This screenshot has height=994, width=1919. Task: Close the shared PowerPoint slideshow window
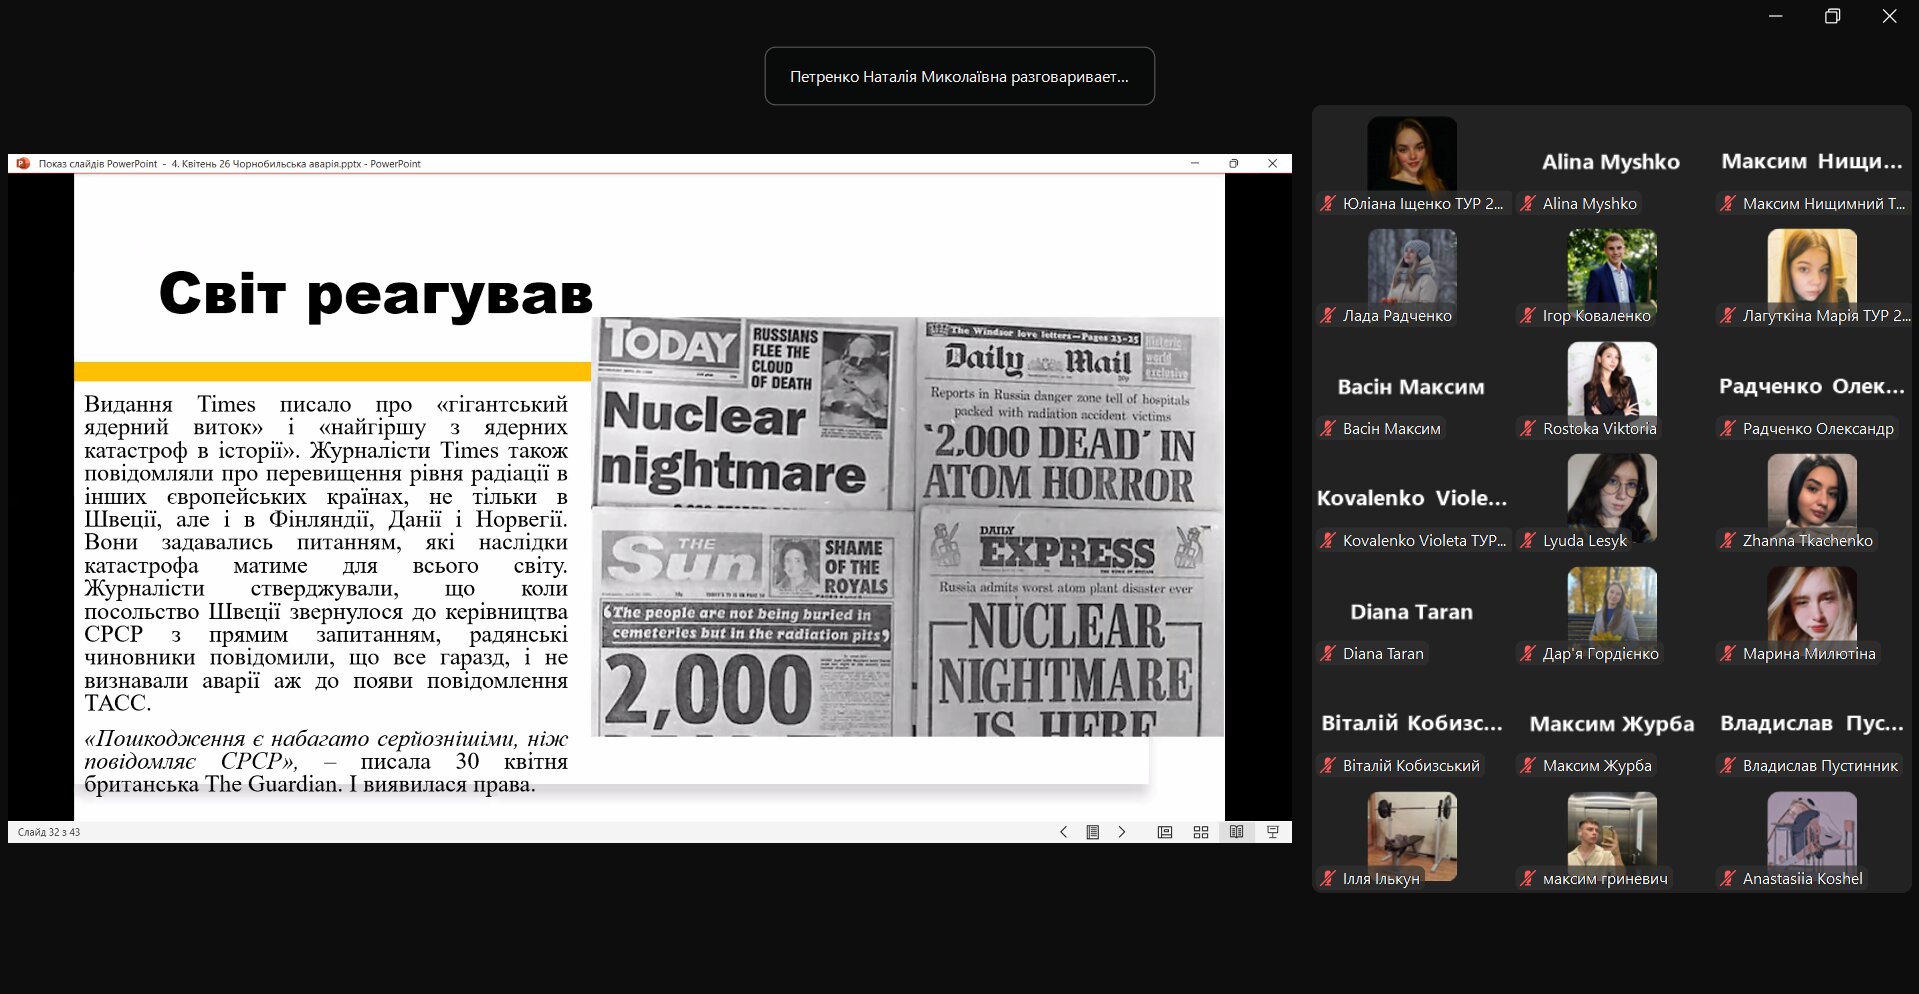click(1272, 164)
